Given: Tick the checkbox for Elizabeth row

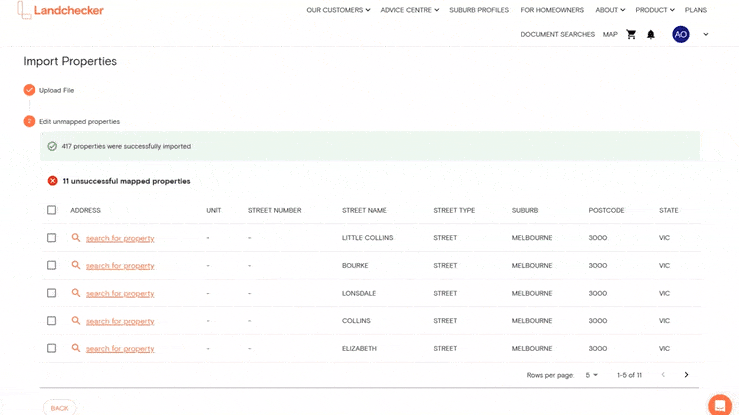Looking at the screenshot, I should pyautogui.click(x=51, y=348).
